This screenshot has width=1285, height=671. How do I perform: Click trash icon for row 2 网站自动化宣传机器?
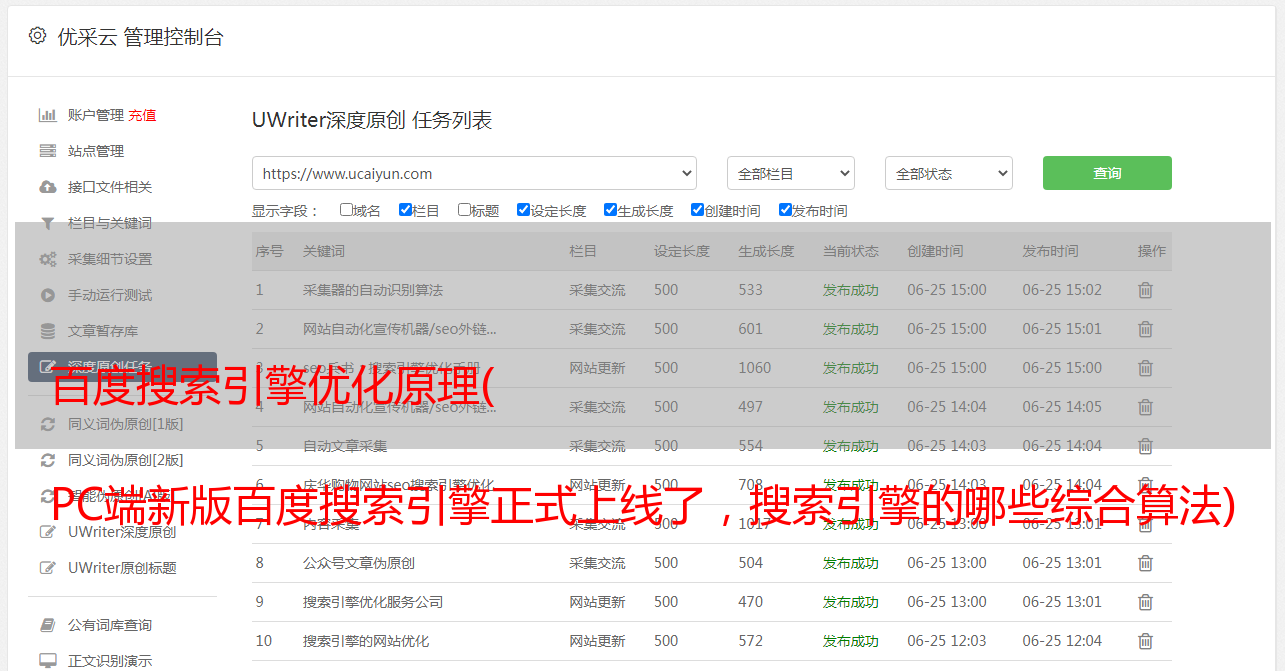point(1145,329)
